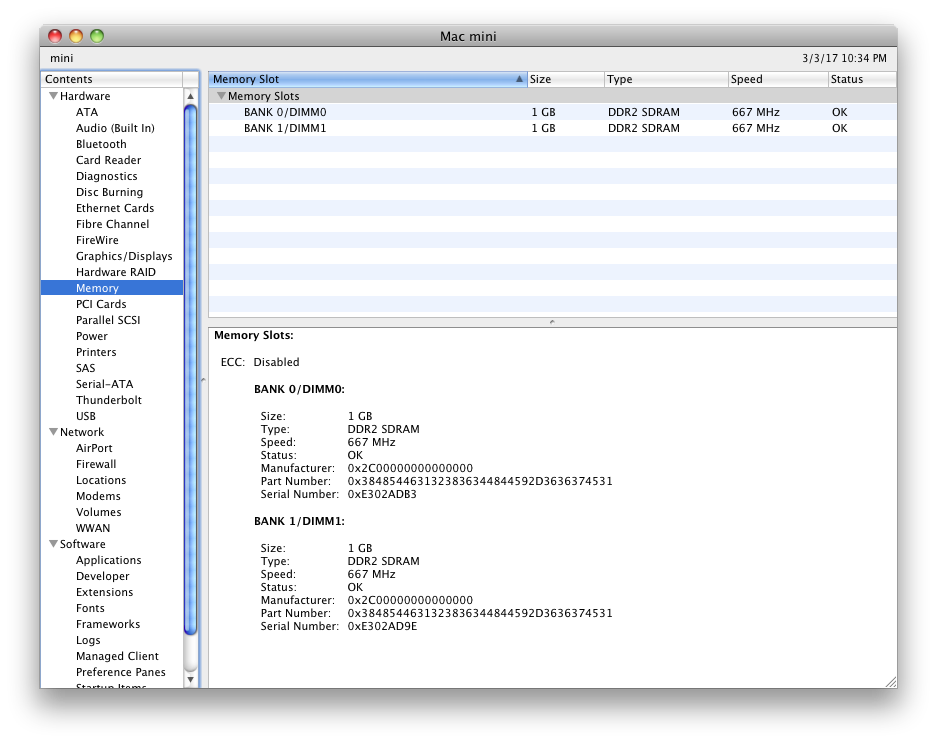Sort by Memory Slot column header
The width and height of the screenshot is (937, 743).
click(x=368, y=79)
